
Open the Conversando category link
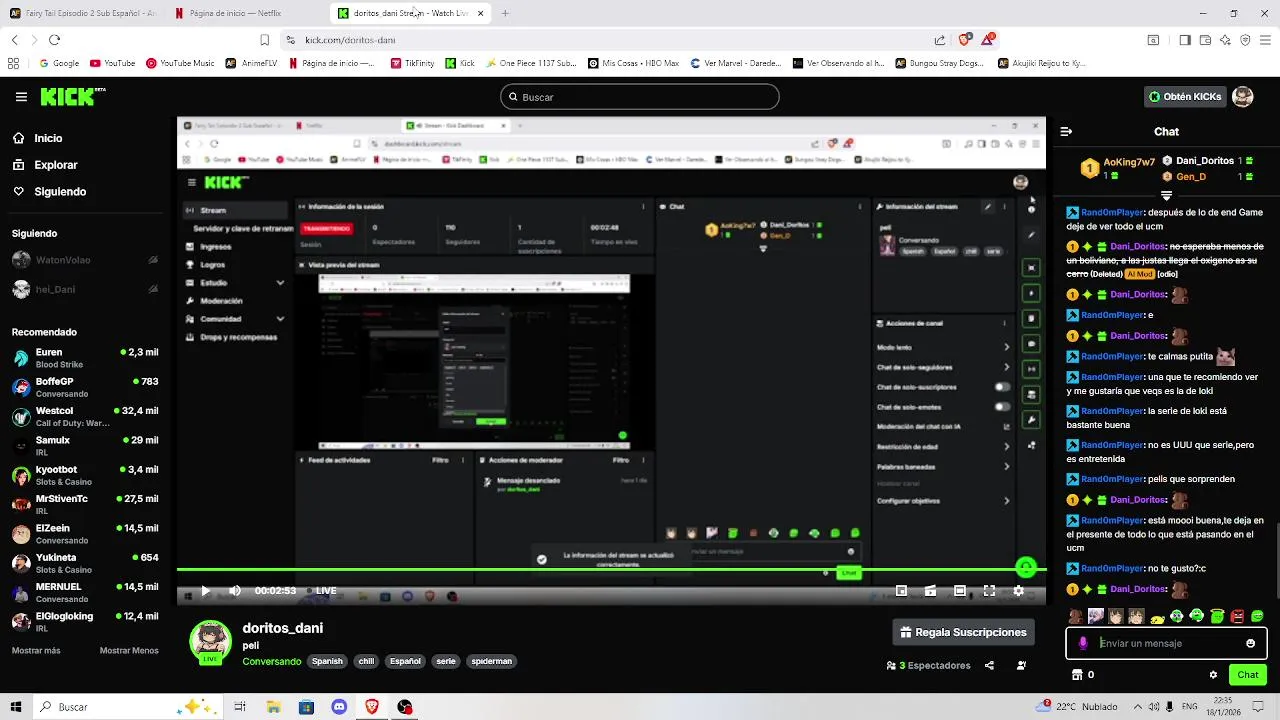(271, 661)
